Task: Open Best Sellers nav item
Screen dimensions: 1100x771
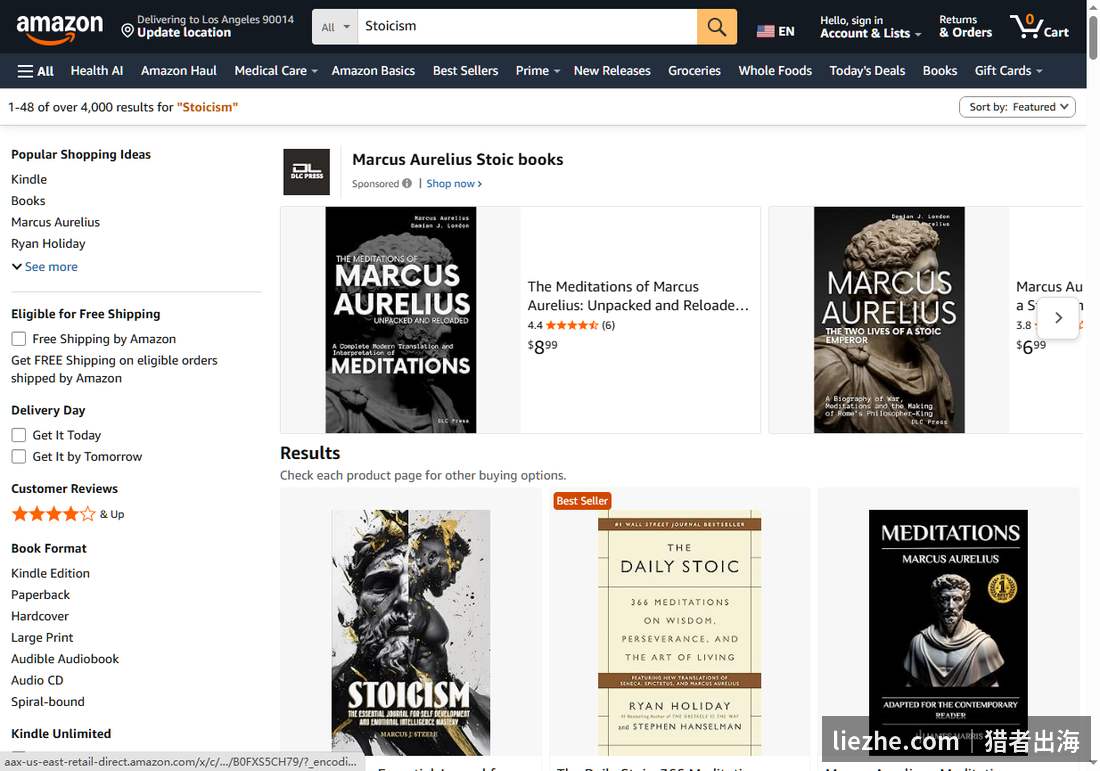Action: tap(465, 71)
